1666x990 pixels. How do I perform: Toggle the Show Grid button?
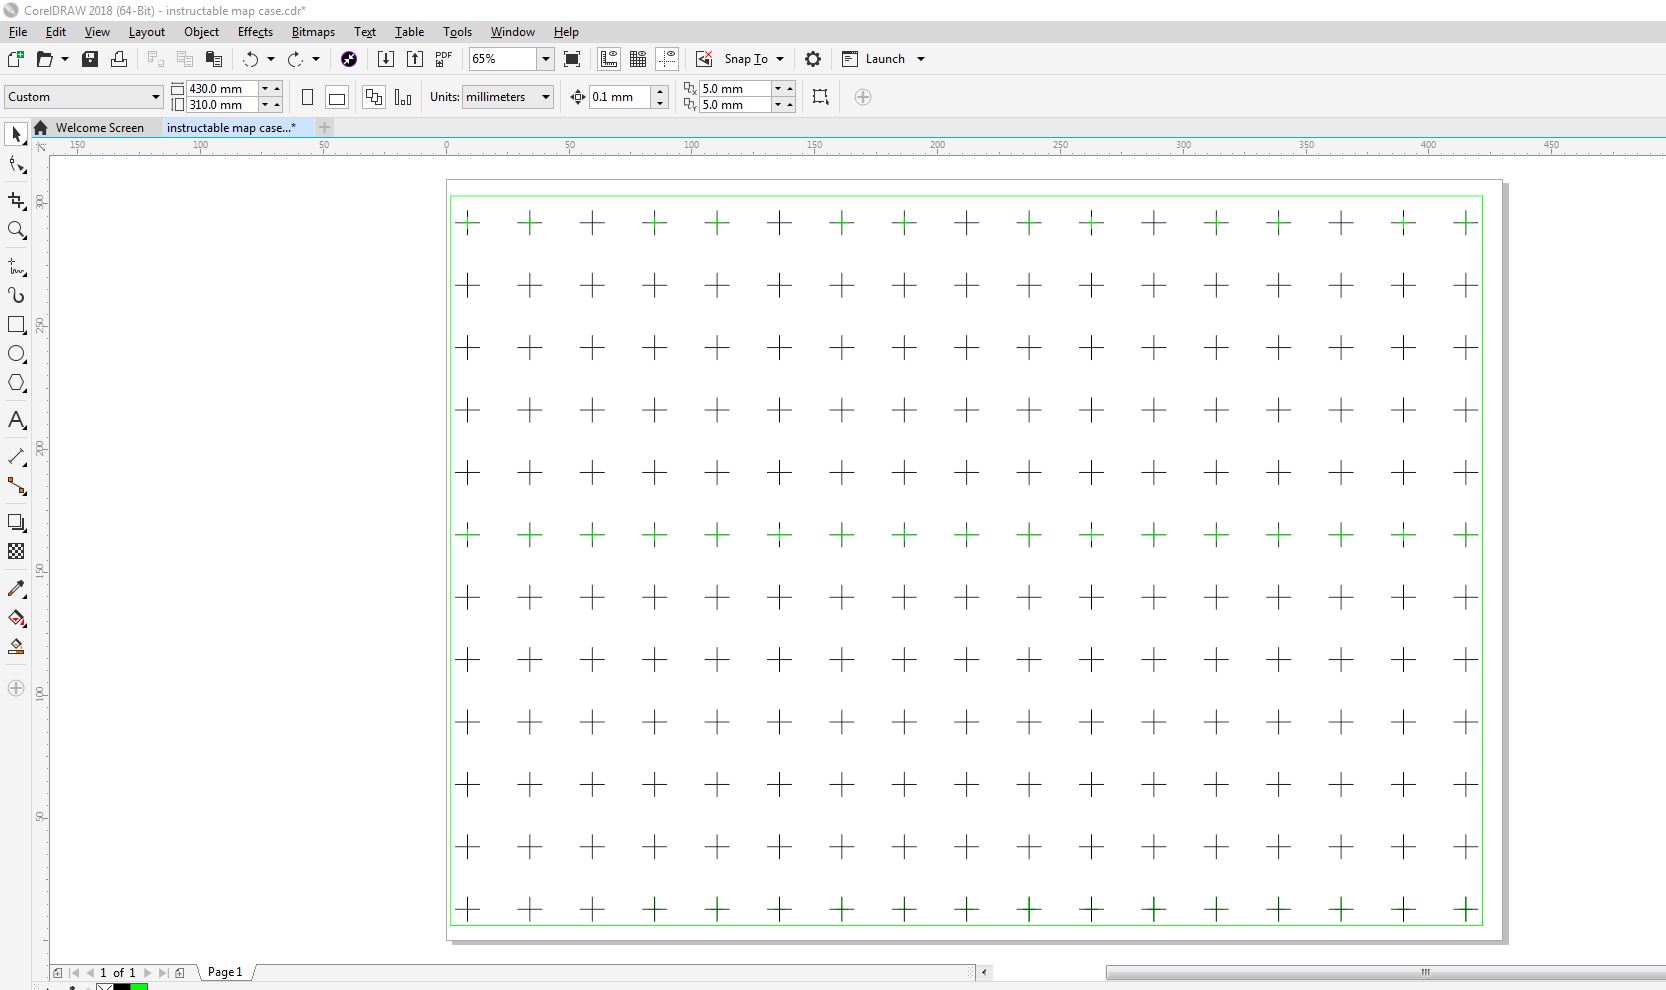tap(638, 59)
